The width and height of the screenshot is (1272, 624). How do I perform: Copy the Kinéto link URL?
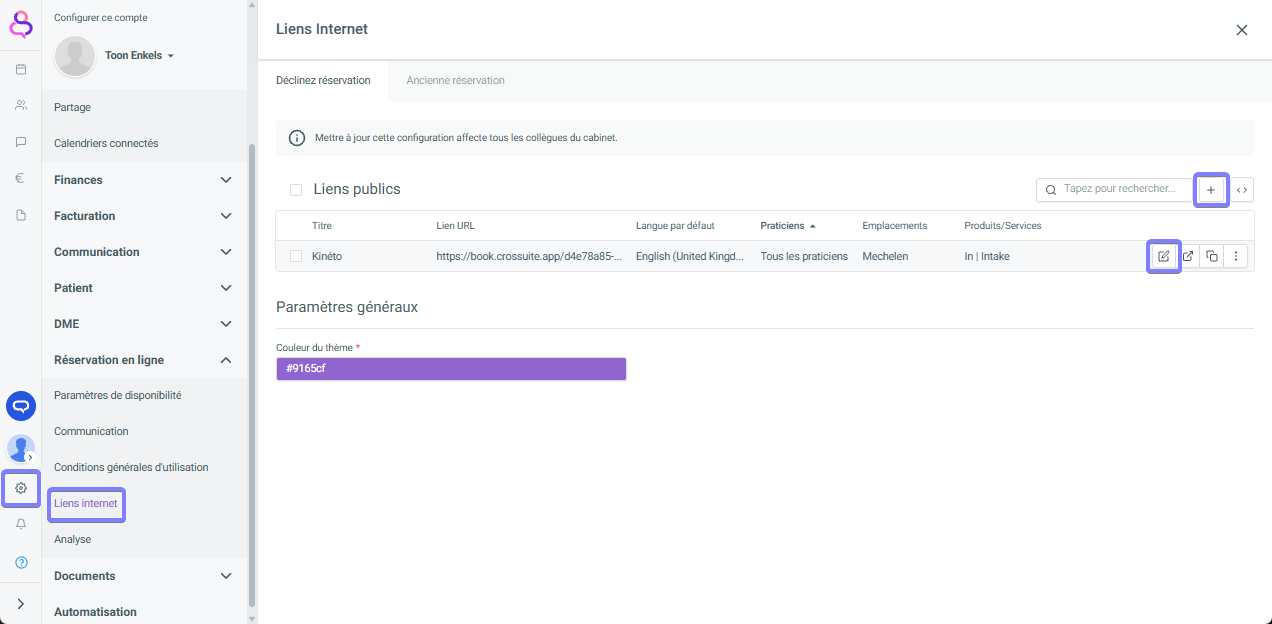click(1212, 256)
